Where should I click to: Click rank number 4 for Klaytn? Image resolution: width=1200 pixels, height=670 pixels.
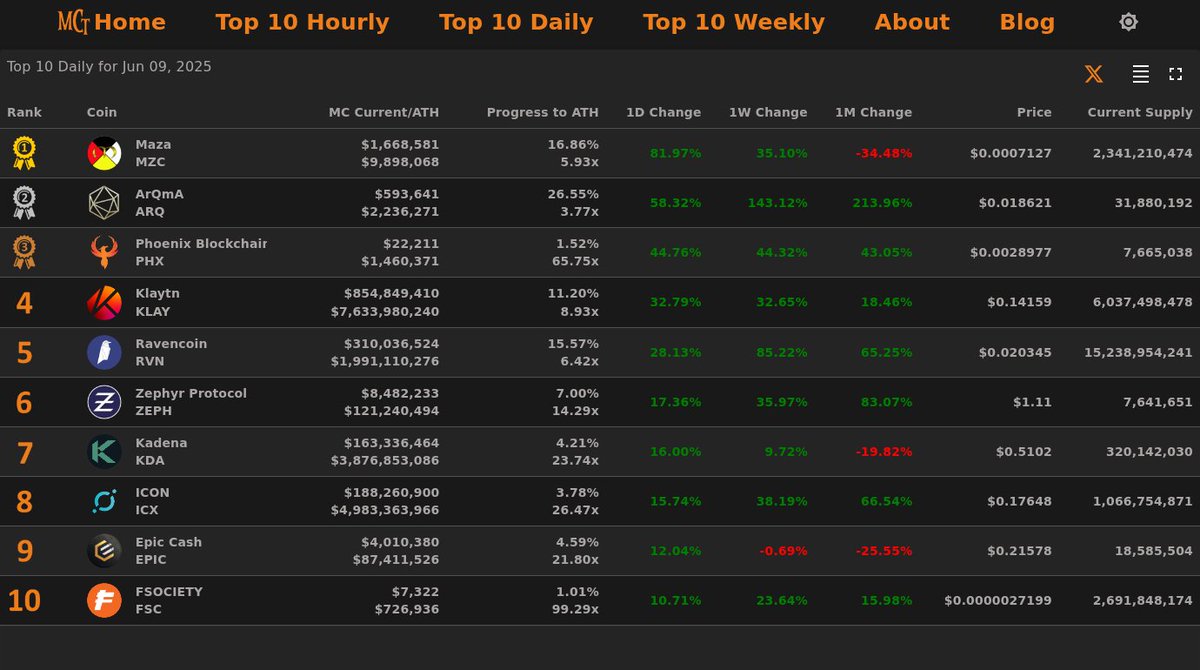point(24,303)
